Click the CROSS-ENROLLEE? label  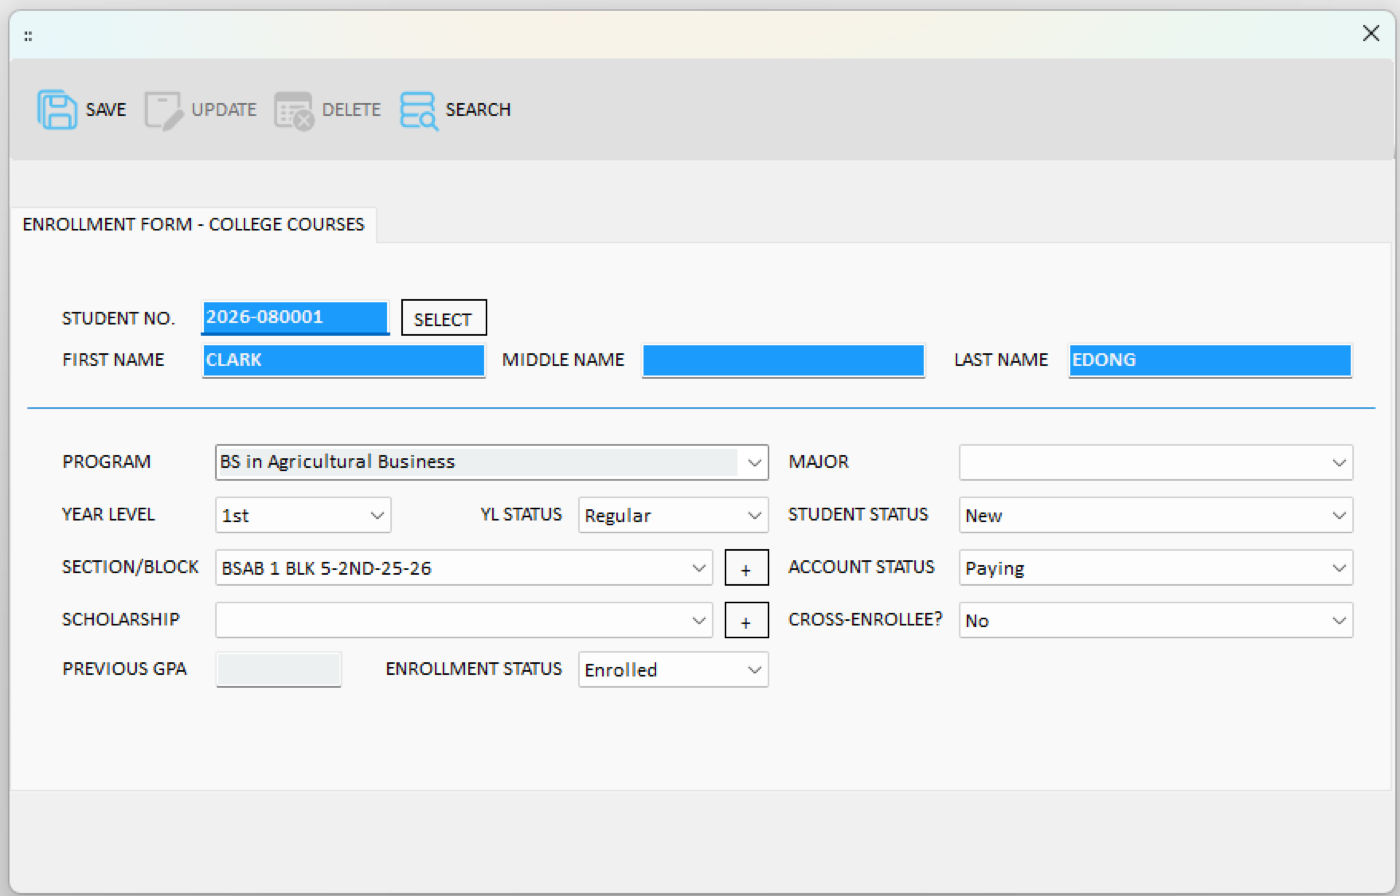pos(865,620)
